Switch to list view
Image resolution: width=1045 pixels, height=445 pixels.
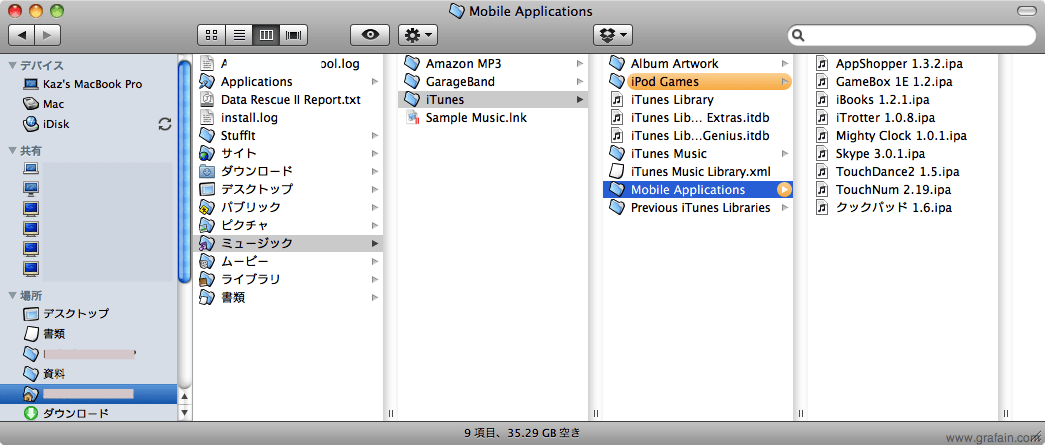(239, 35)
